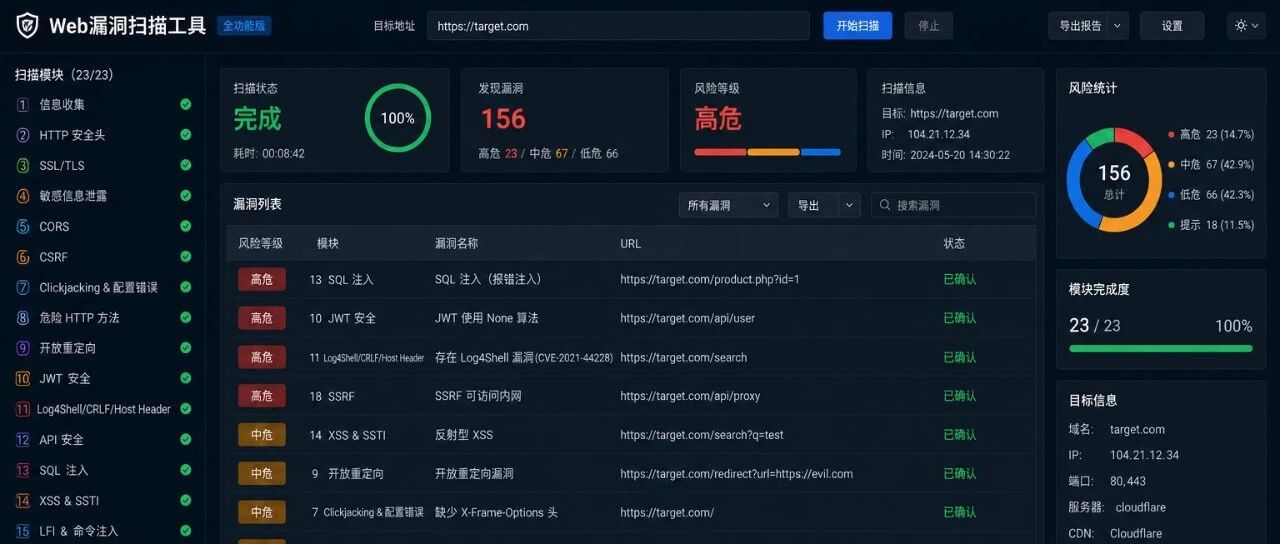Start scanning with 开始扫描 button
1280x544 pixels.
coord(857,26)
